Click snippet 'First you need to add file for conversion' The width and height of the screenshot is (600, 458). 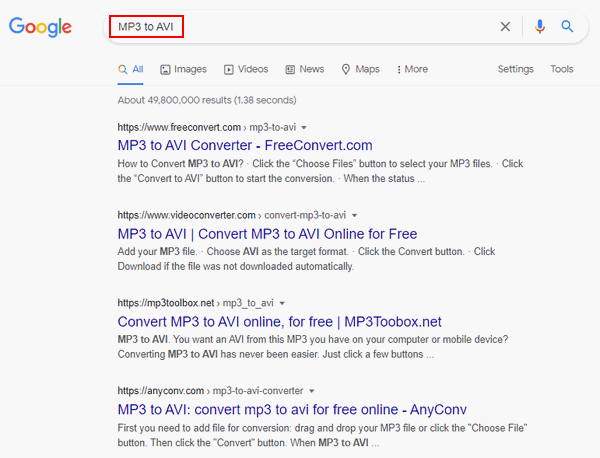204,428
